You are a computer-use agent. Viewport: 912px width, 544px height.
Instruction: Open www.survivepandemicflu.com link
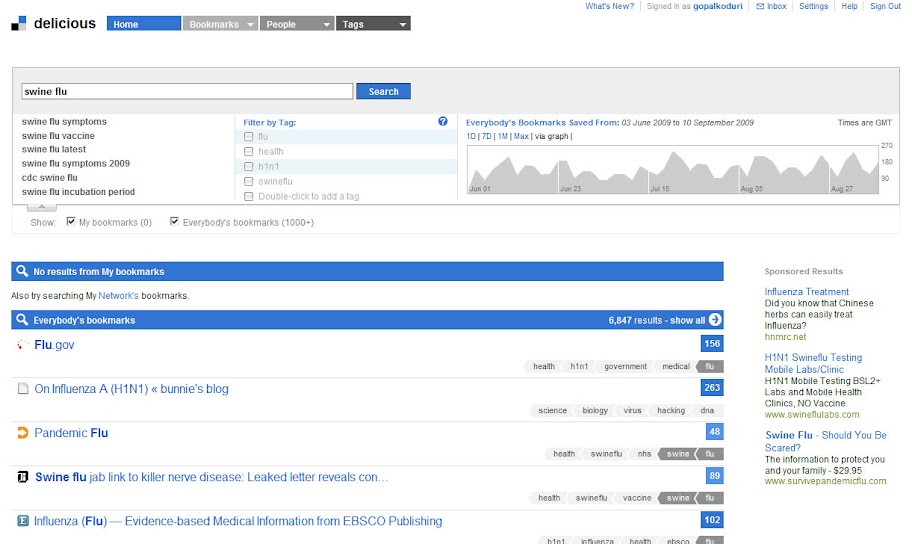[x=825, y=481]
